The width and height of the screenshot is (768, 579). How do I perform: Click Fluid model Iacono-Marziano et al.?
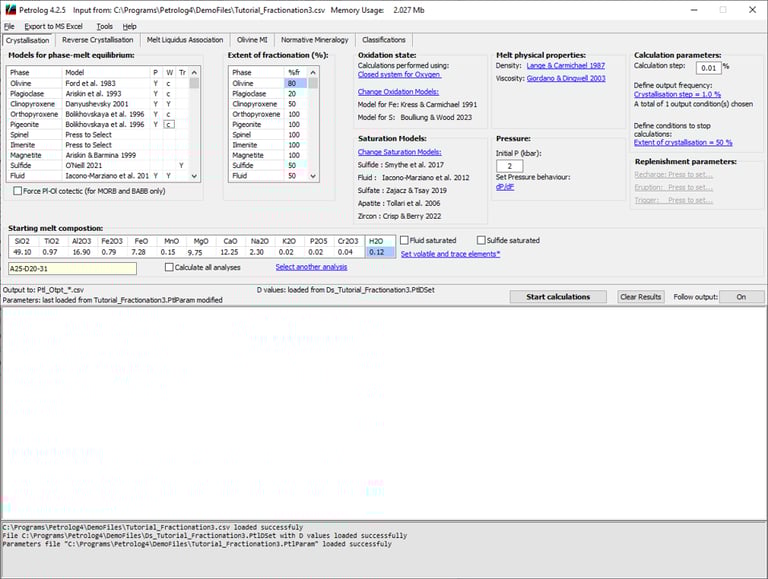point(107,176)
